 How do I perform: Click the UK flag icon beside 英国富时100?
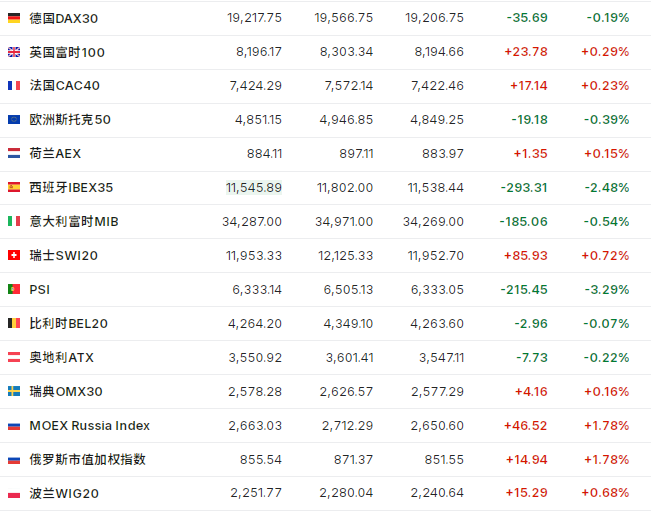click(x=14, y=52)
